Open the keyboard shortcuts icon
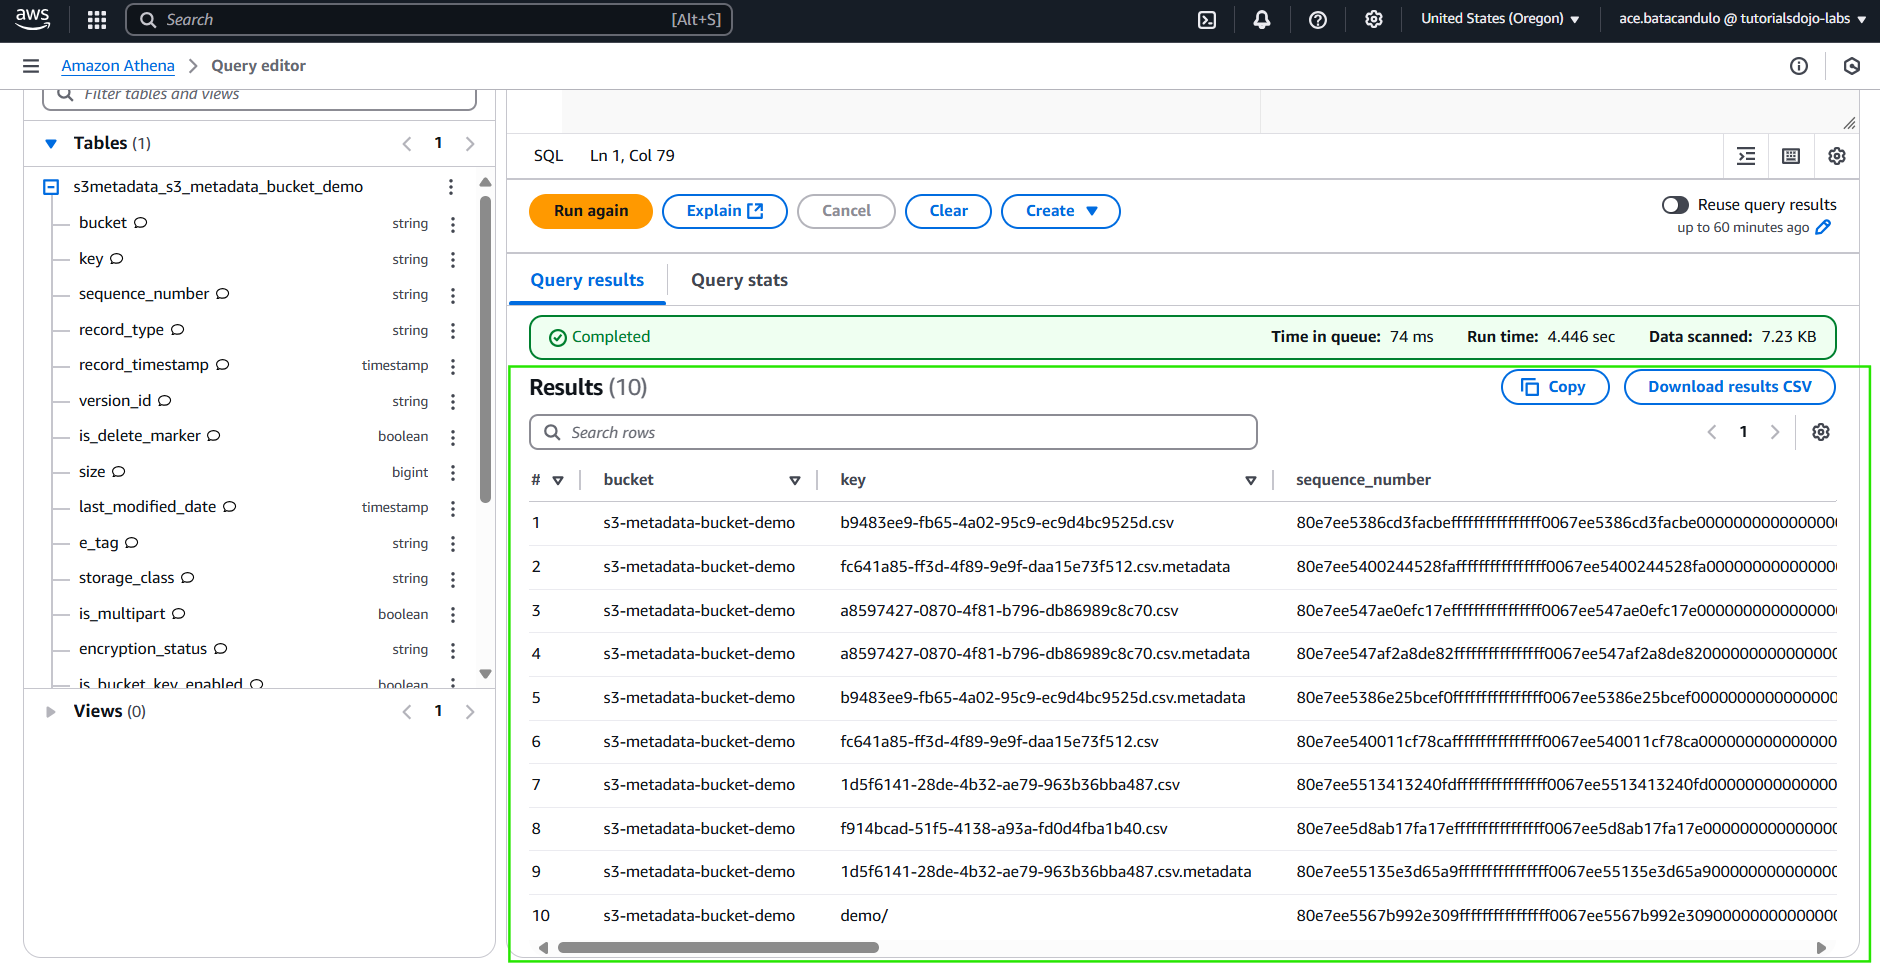1880x971 pixels. [1791, 156]
